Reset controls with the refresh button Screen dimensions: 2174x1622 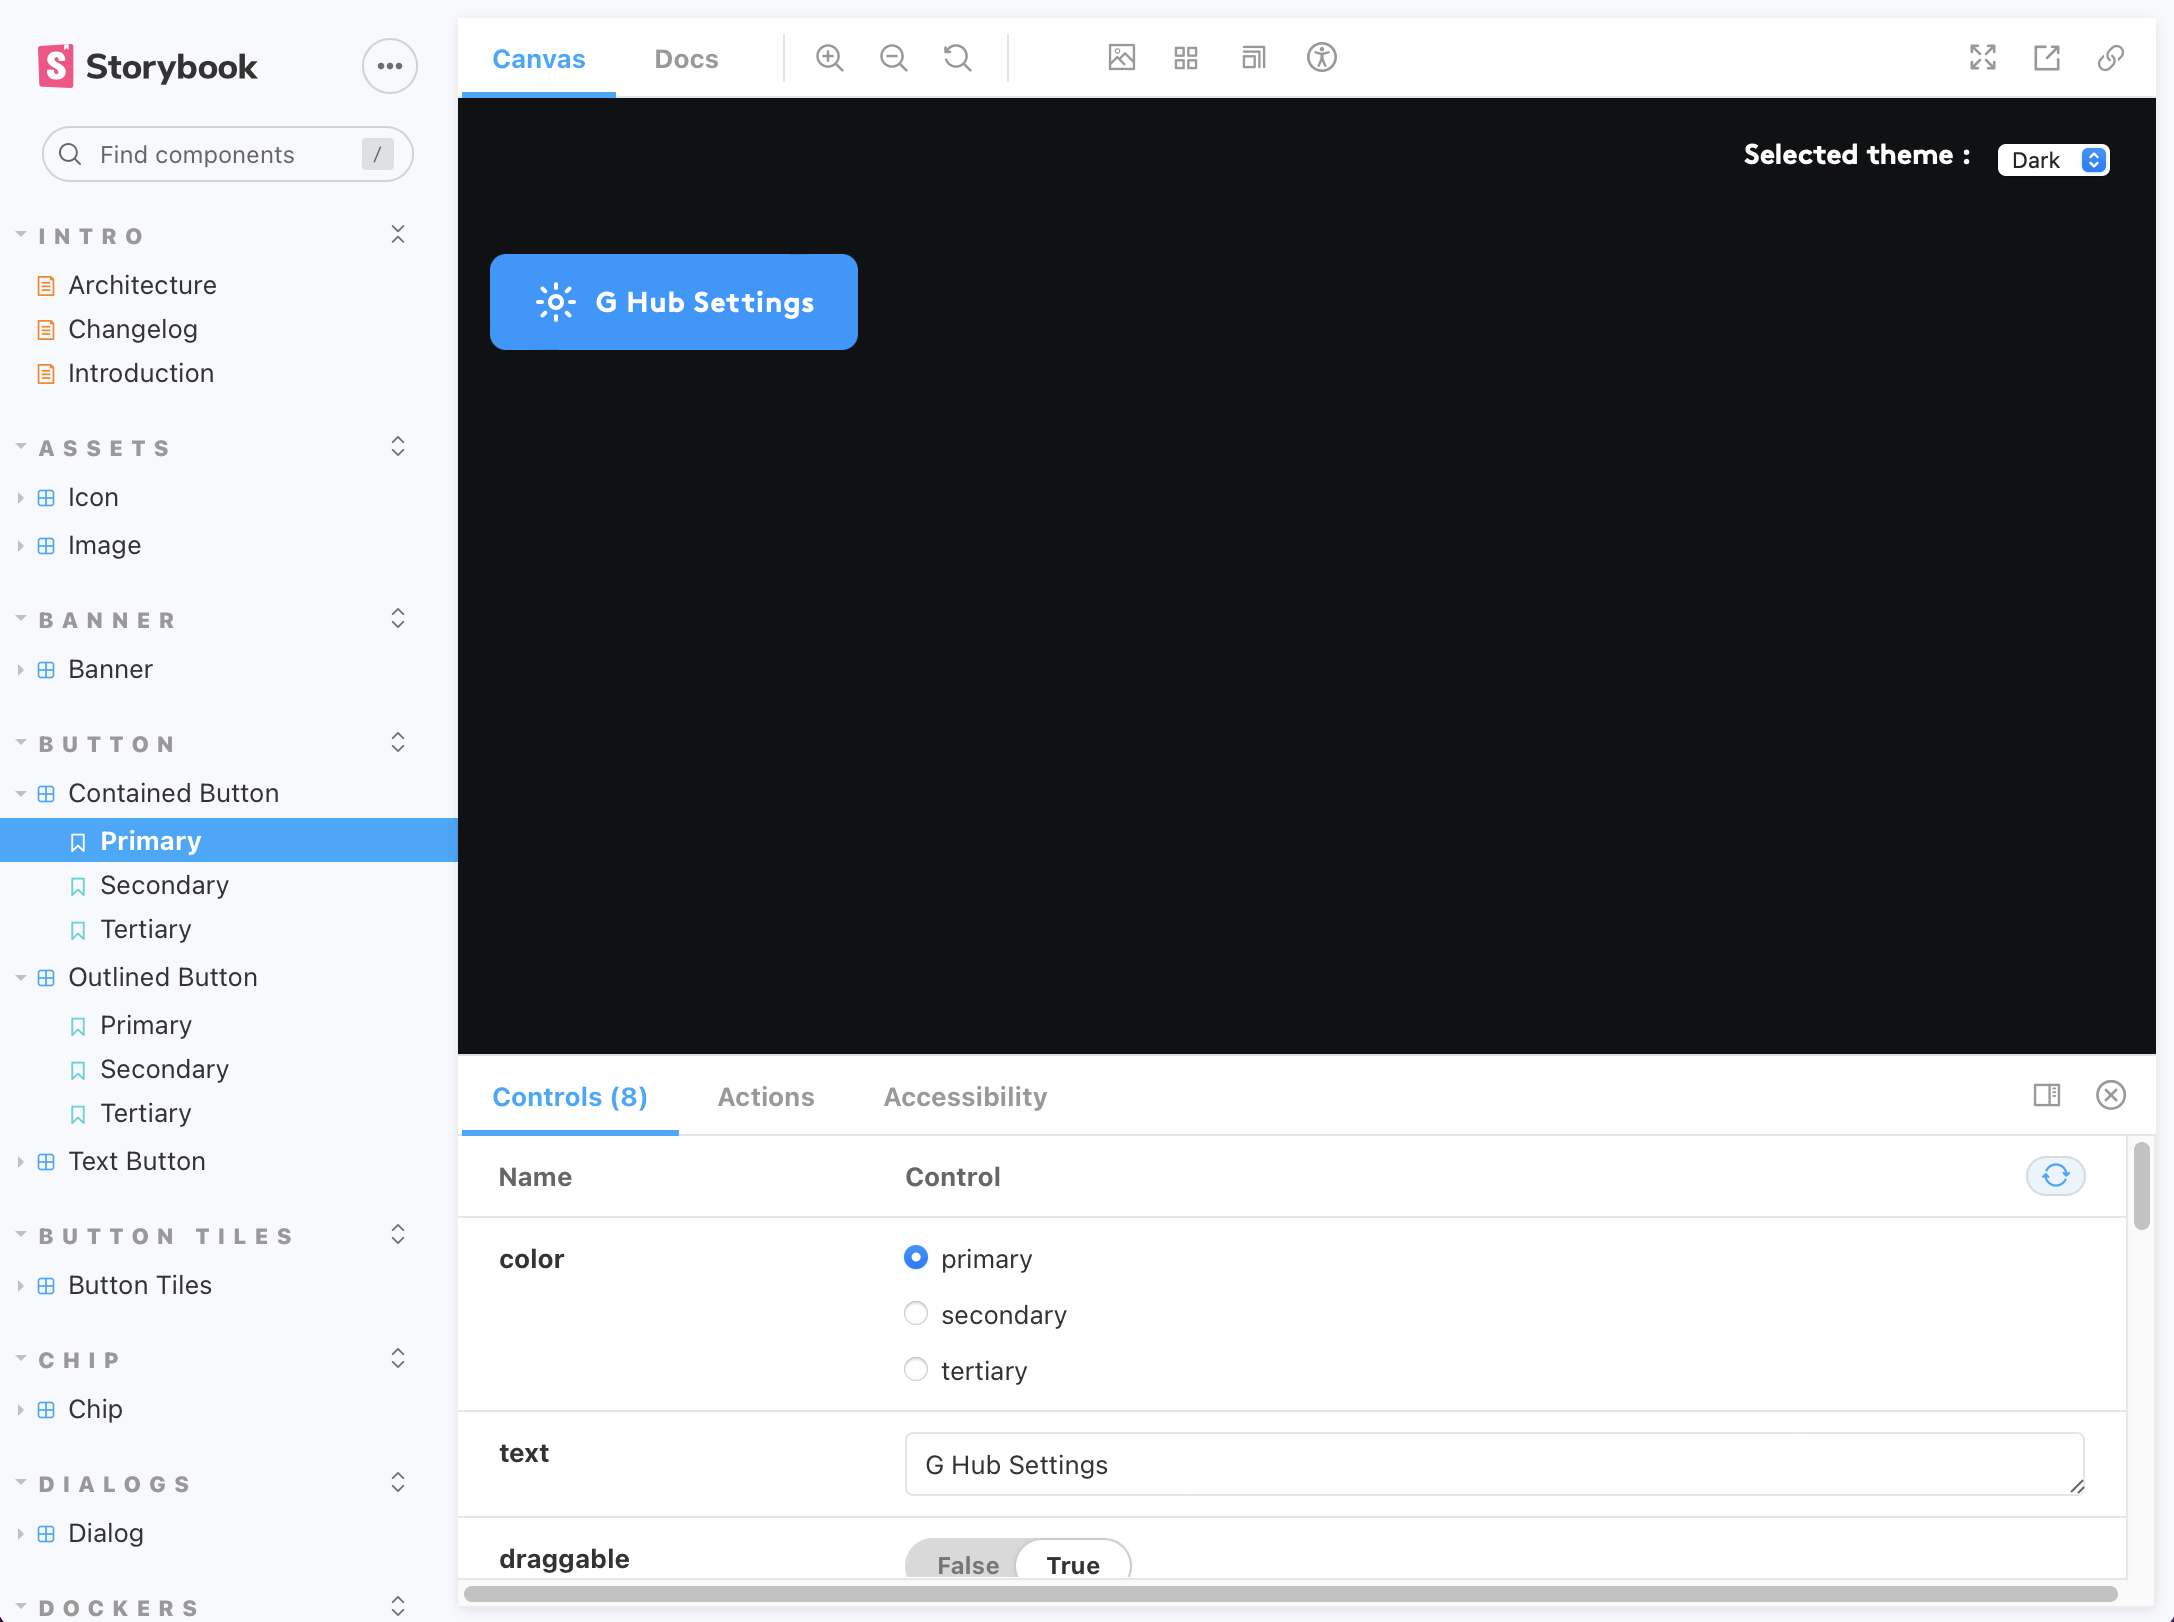2054,1175
